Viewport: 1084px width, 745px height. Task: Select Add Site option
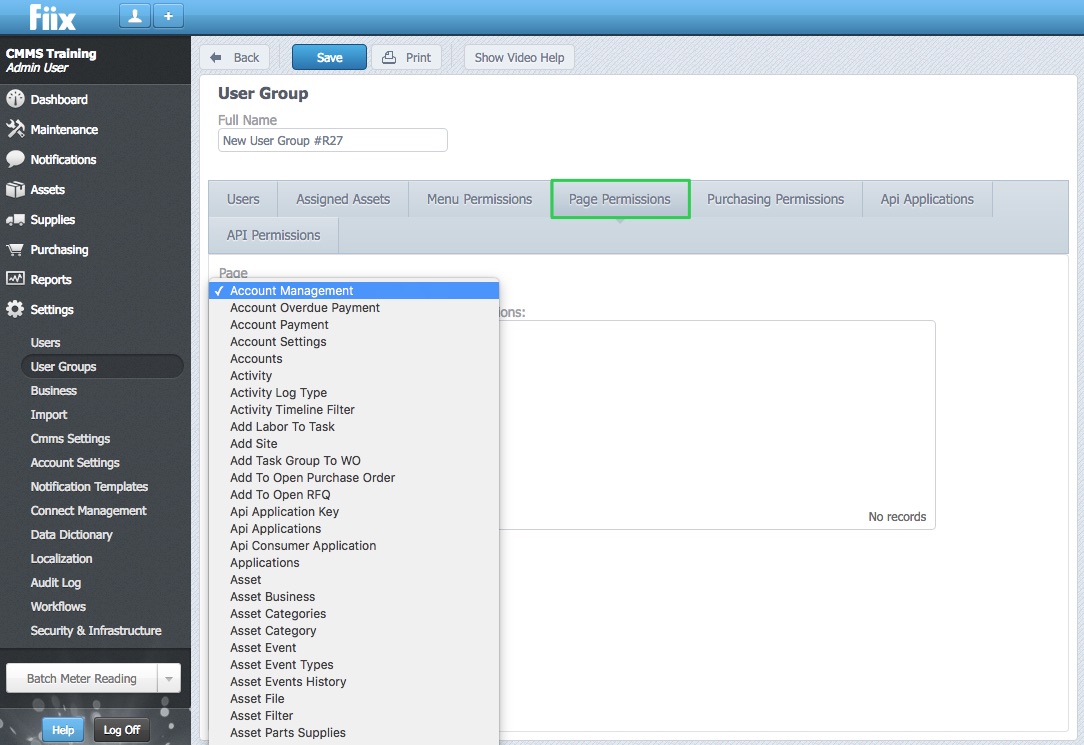(x=354, y=444)
